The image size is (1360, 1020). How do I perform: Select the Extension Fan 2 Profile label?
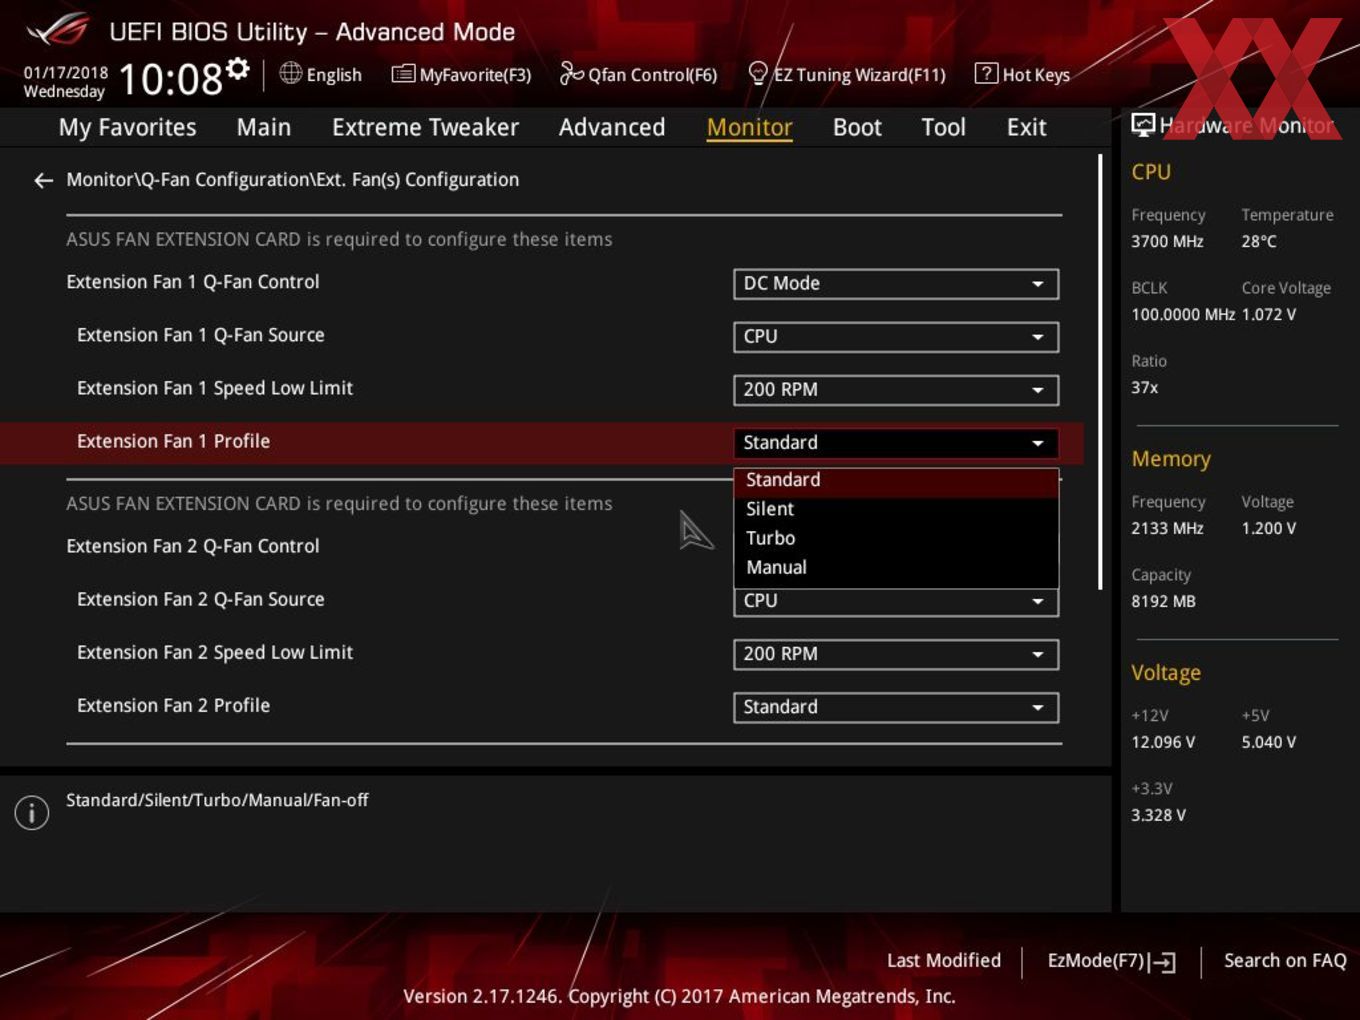point(174,706)
